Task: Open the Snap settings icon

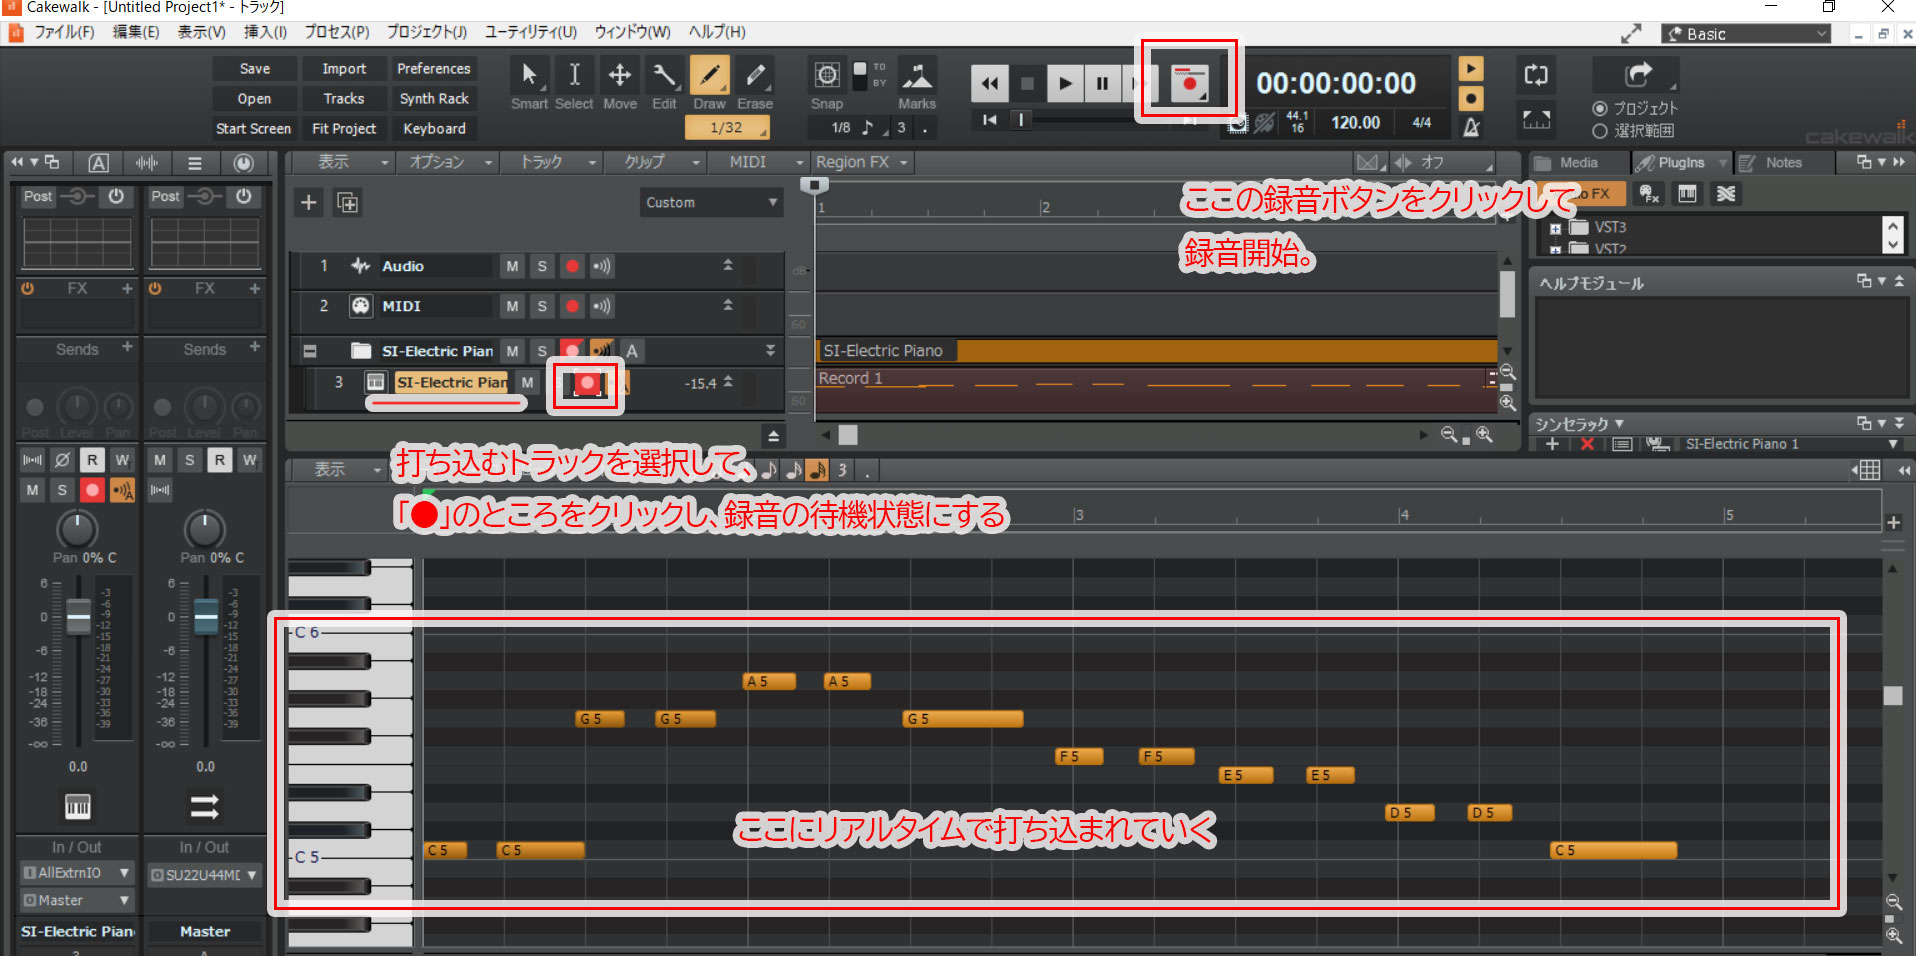Action: (827, 74)
